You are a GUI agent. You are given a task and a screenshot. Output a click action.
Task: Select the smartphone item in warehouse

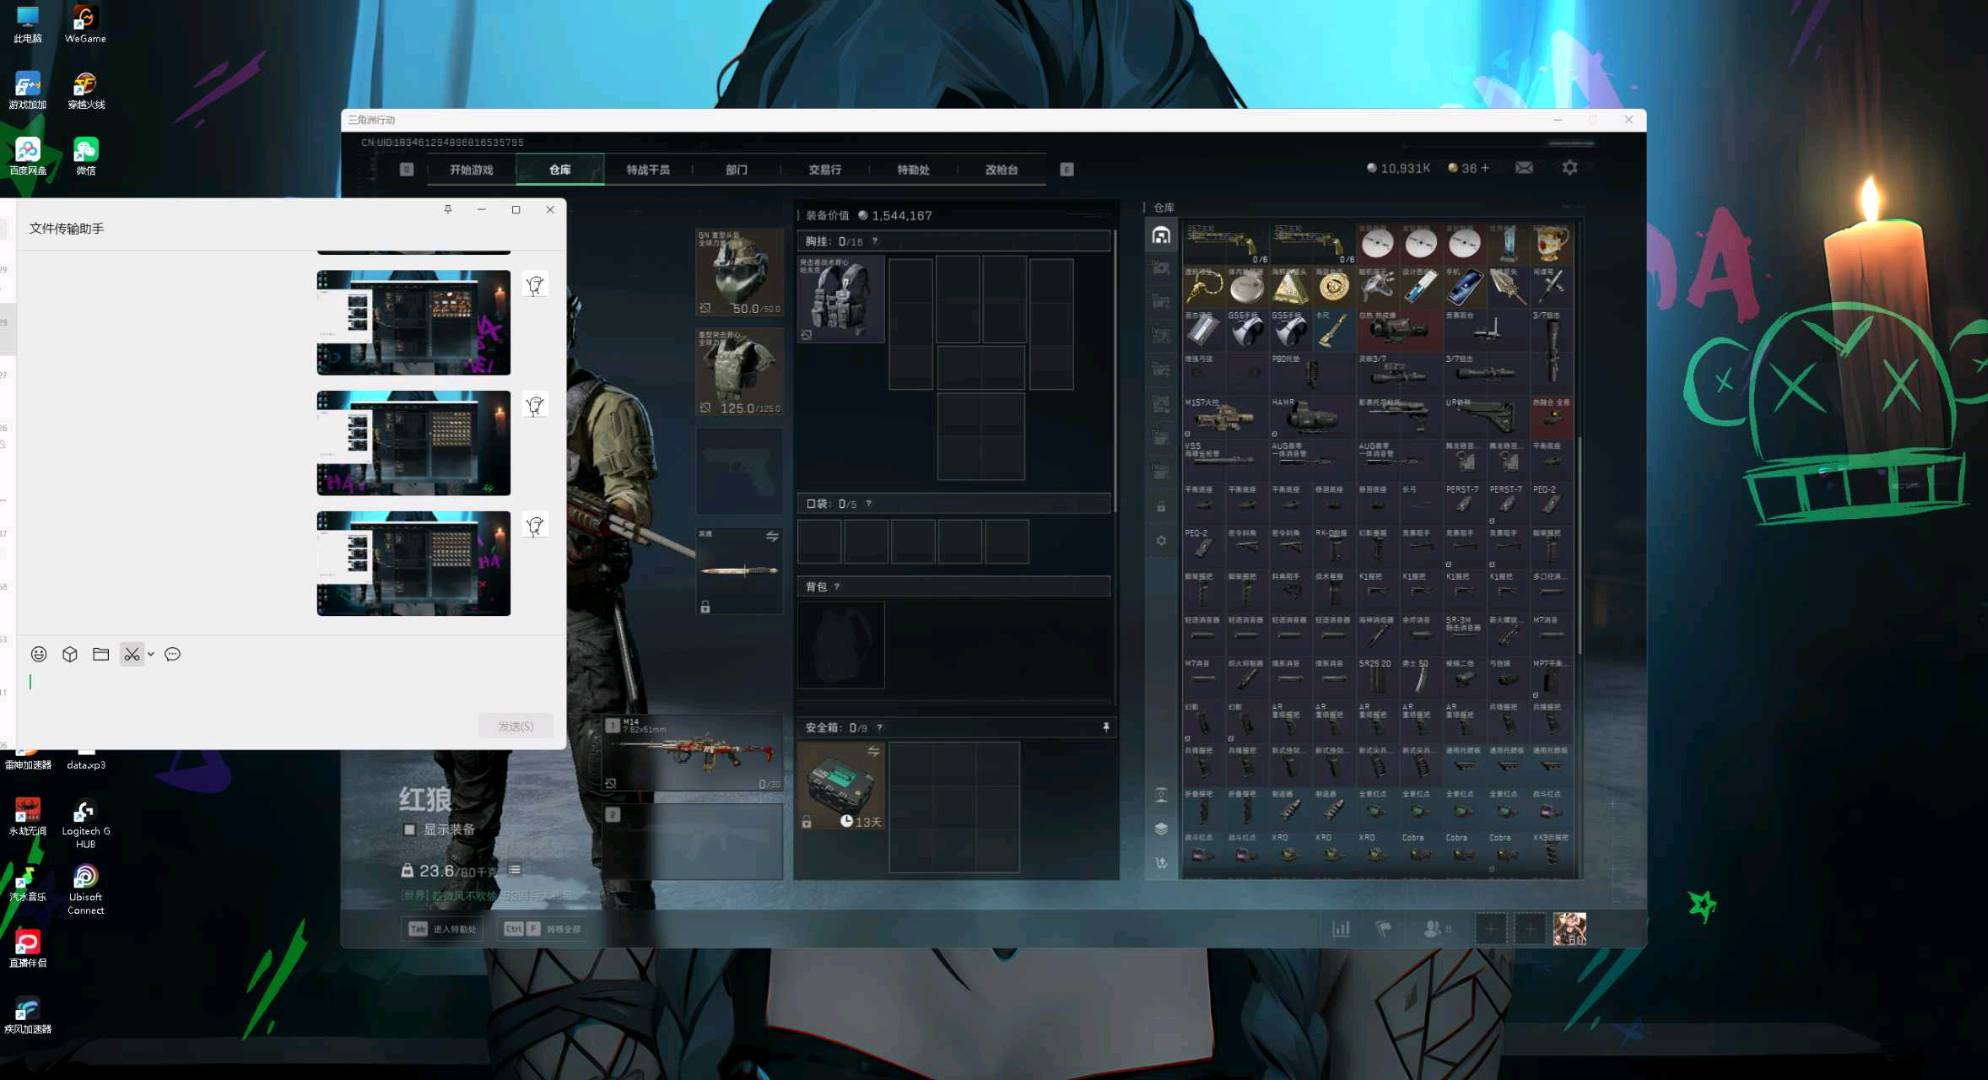tap(1464, 287)
